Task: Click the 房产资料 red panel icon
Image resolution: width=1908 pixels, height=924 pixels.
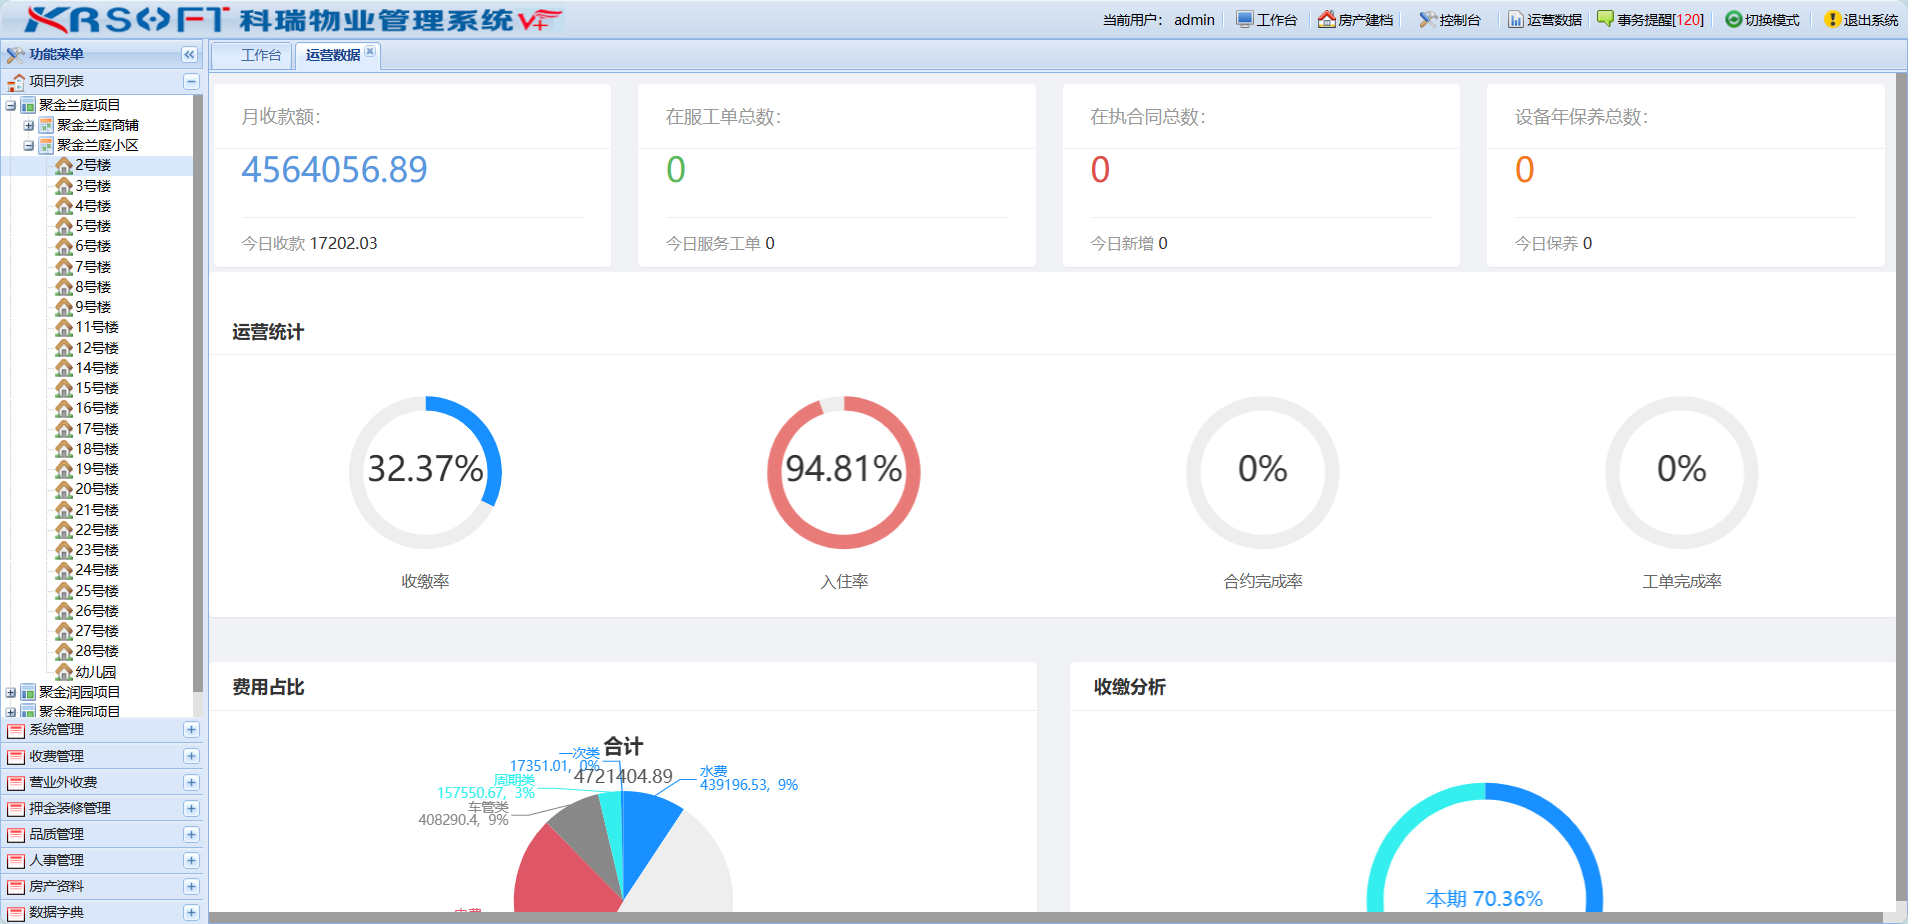Action: [x=16, y=886]
